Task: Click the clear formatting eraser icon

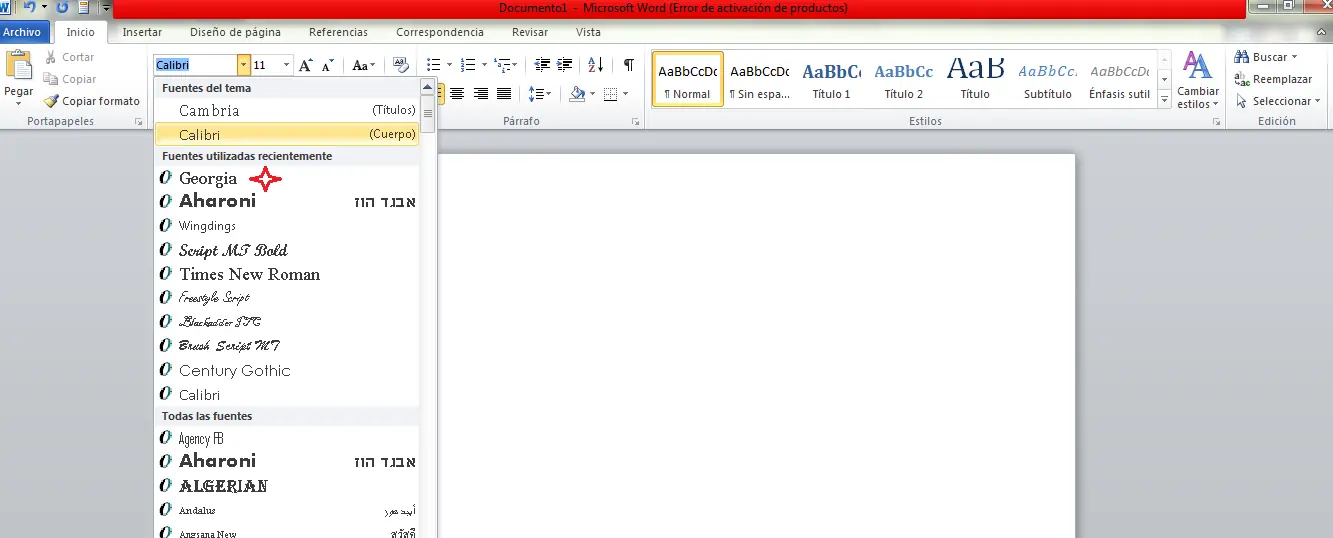Action: [x=401, y=65]
